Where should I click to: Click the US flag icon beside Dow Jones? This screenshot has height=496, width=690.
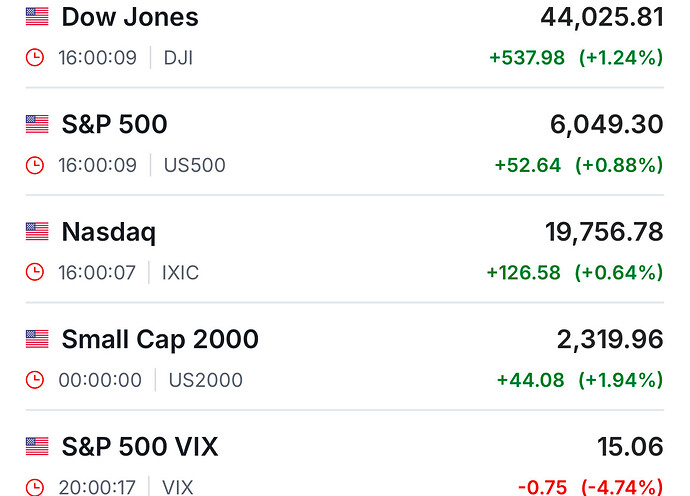[x=37, y=17]
